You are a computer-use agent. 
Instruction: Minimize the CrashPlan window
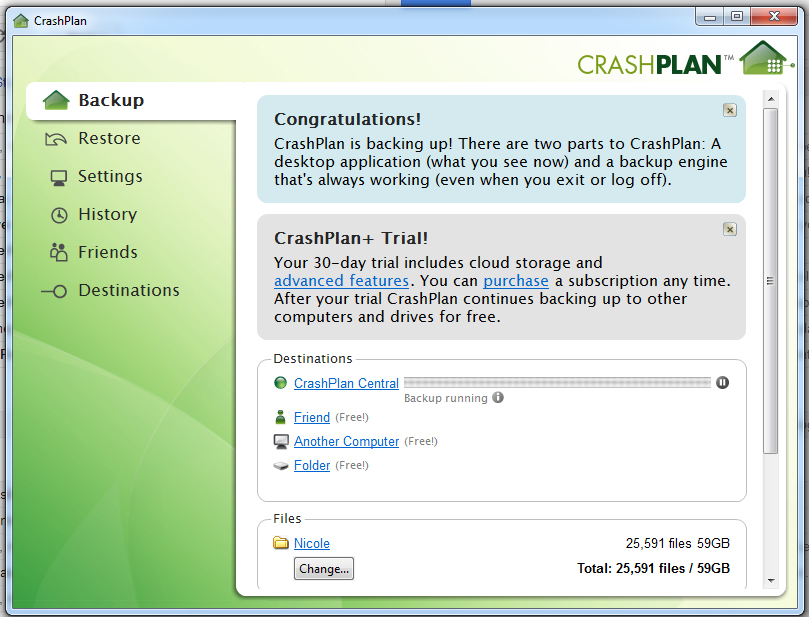click(x=710, y=17)
